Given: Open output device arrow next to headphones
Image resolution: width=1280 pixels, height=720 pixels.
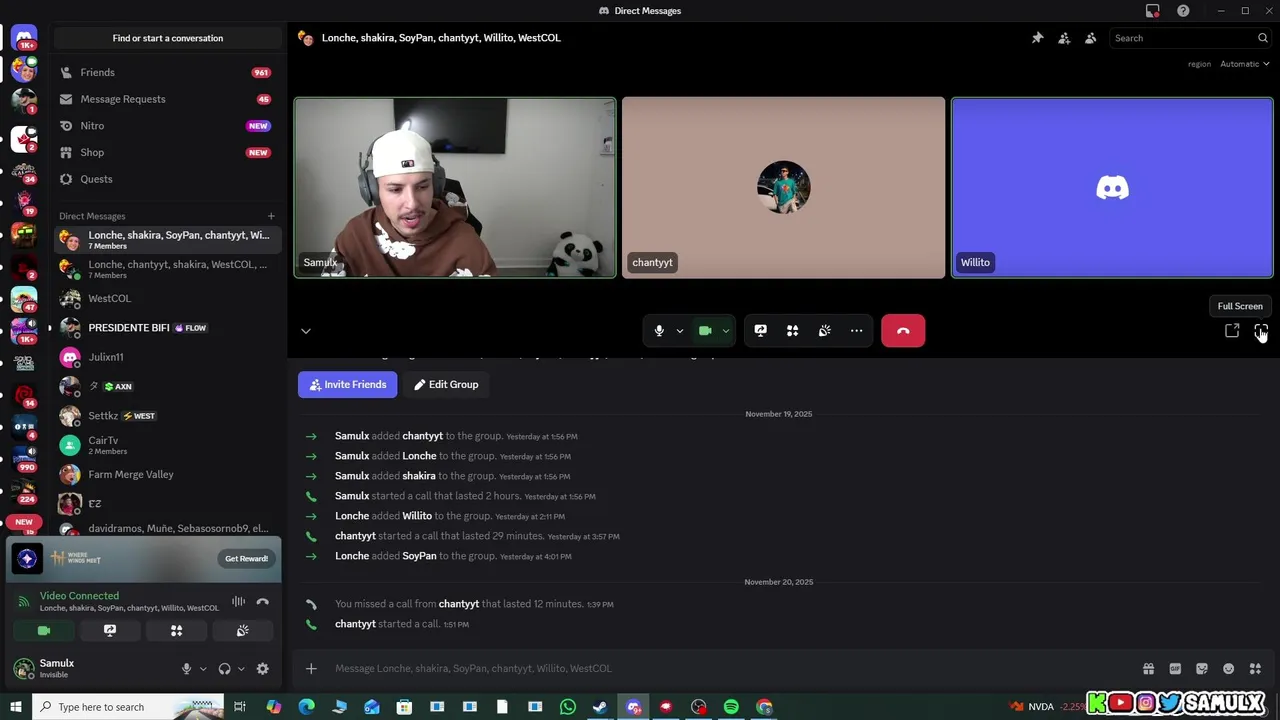Looking at the screenshot, I should pos(241,669).
